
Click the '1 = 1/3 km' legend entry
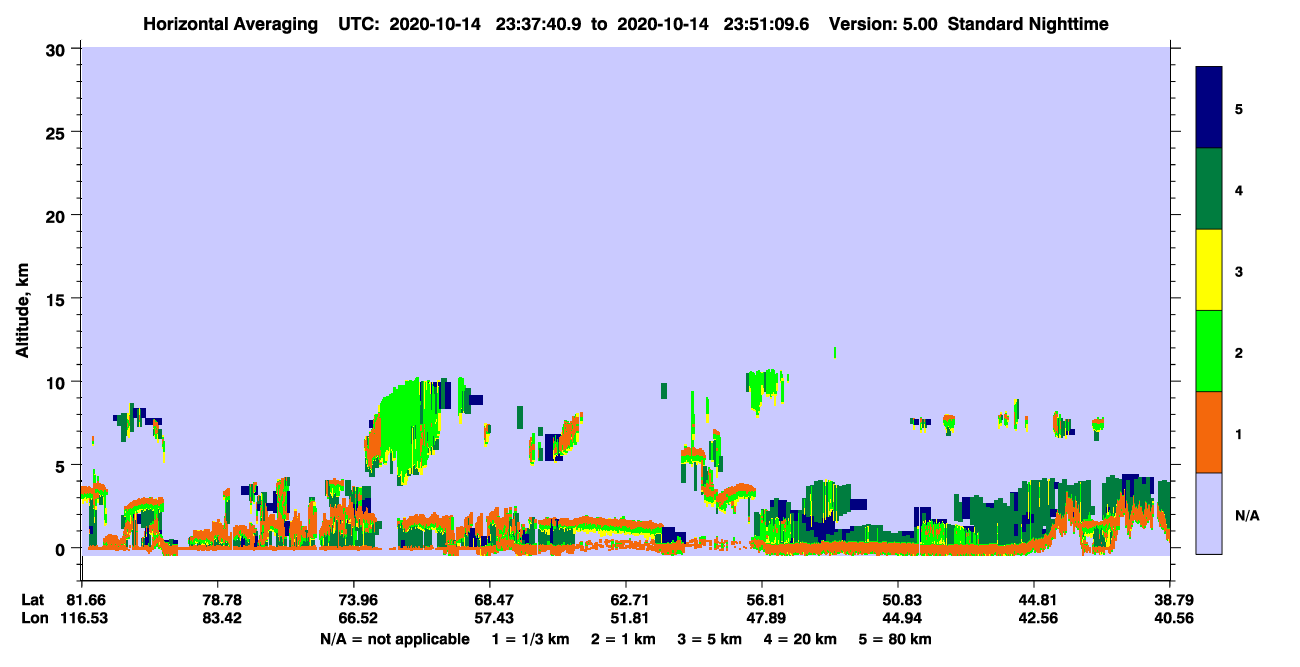pyautogui.click(x=530, y=639)
